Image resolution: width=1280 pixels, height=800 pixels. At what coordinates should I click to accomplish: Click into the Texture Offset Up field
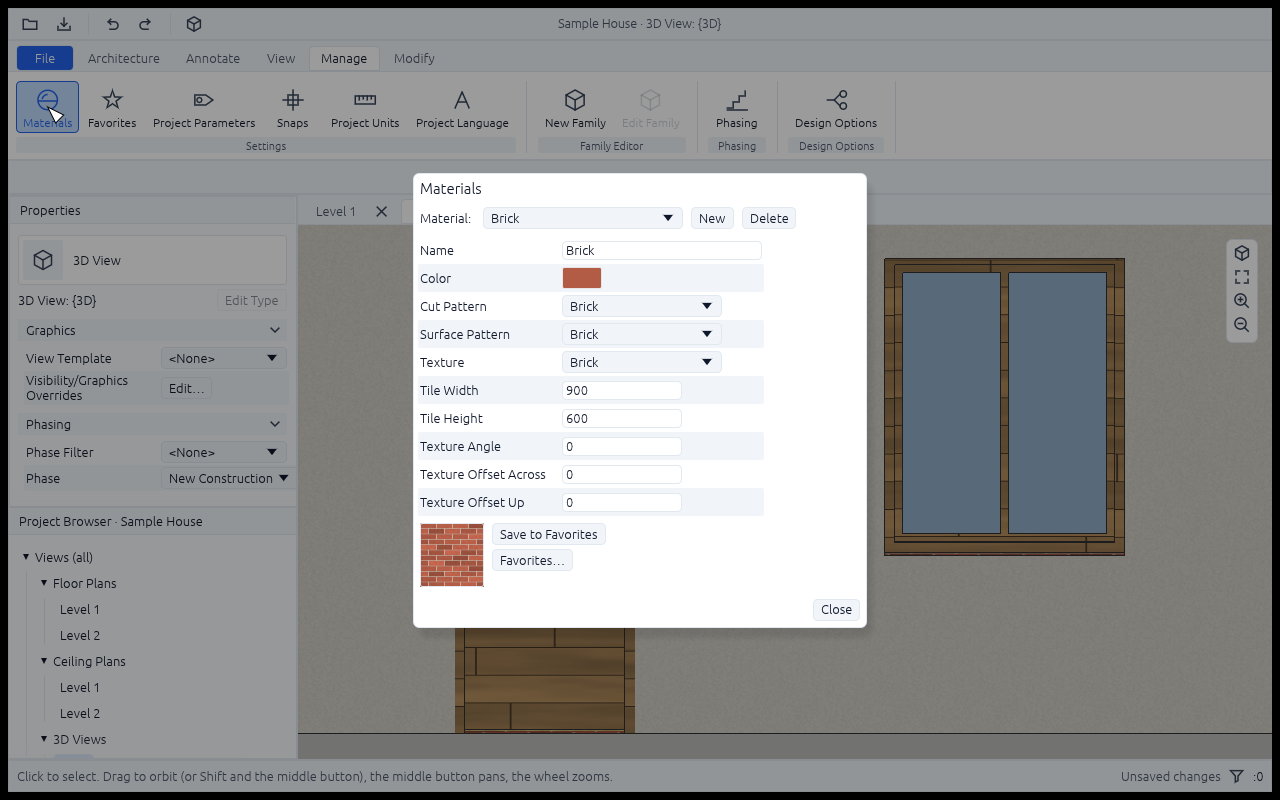(x=621, y=502)
